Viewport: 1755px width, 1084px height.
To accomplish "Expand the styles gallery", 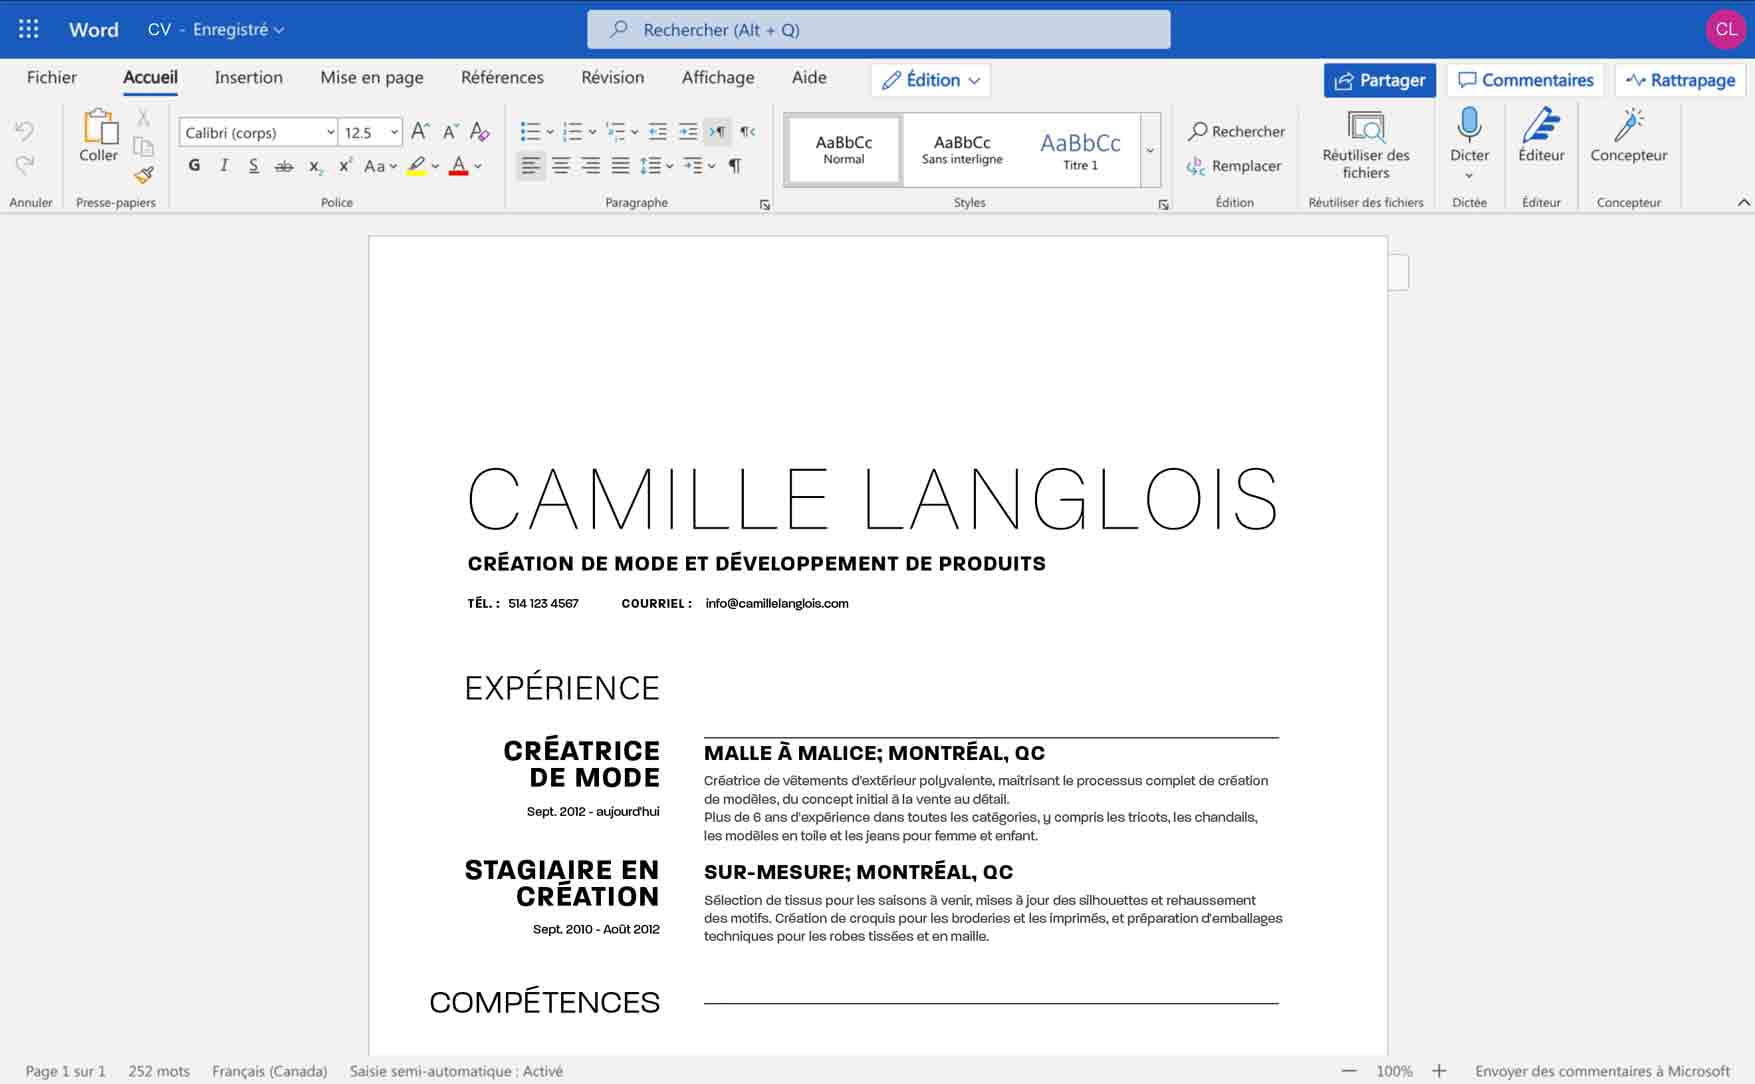I will coord(1150,150).
